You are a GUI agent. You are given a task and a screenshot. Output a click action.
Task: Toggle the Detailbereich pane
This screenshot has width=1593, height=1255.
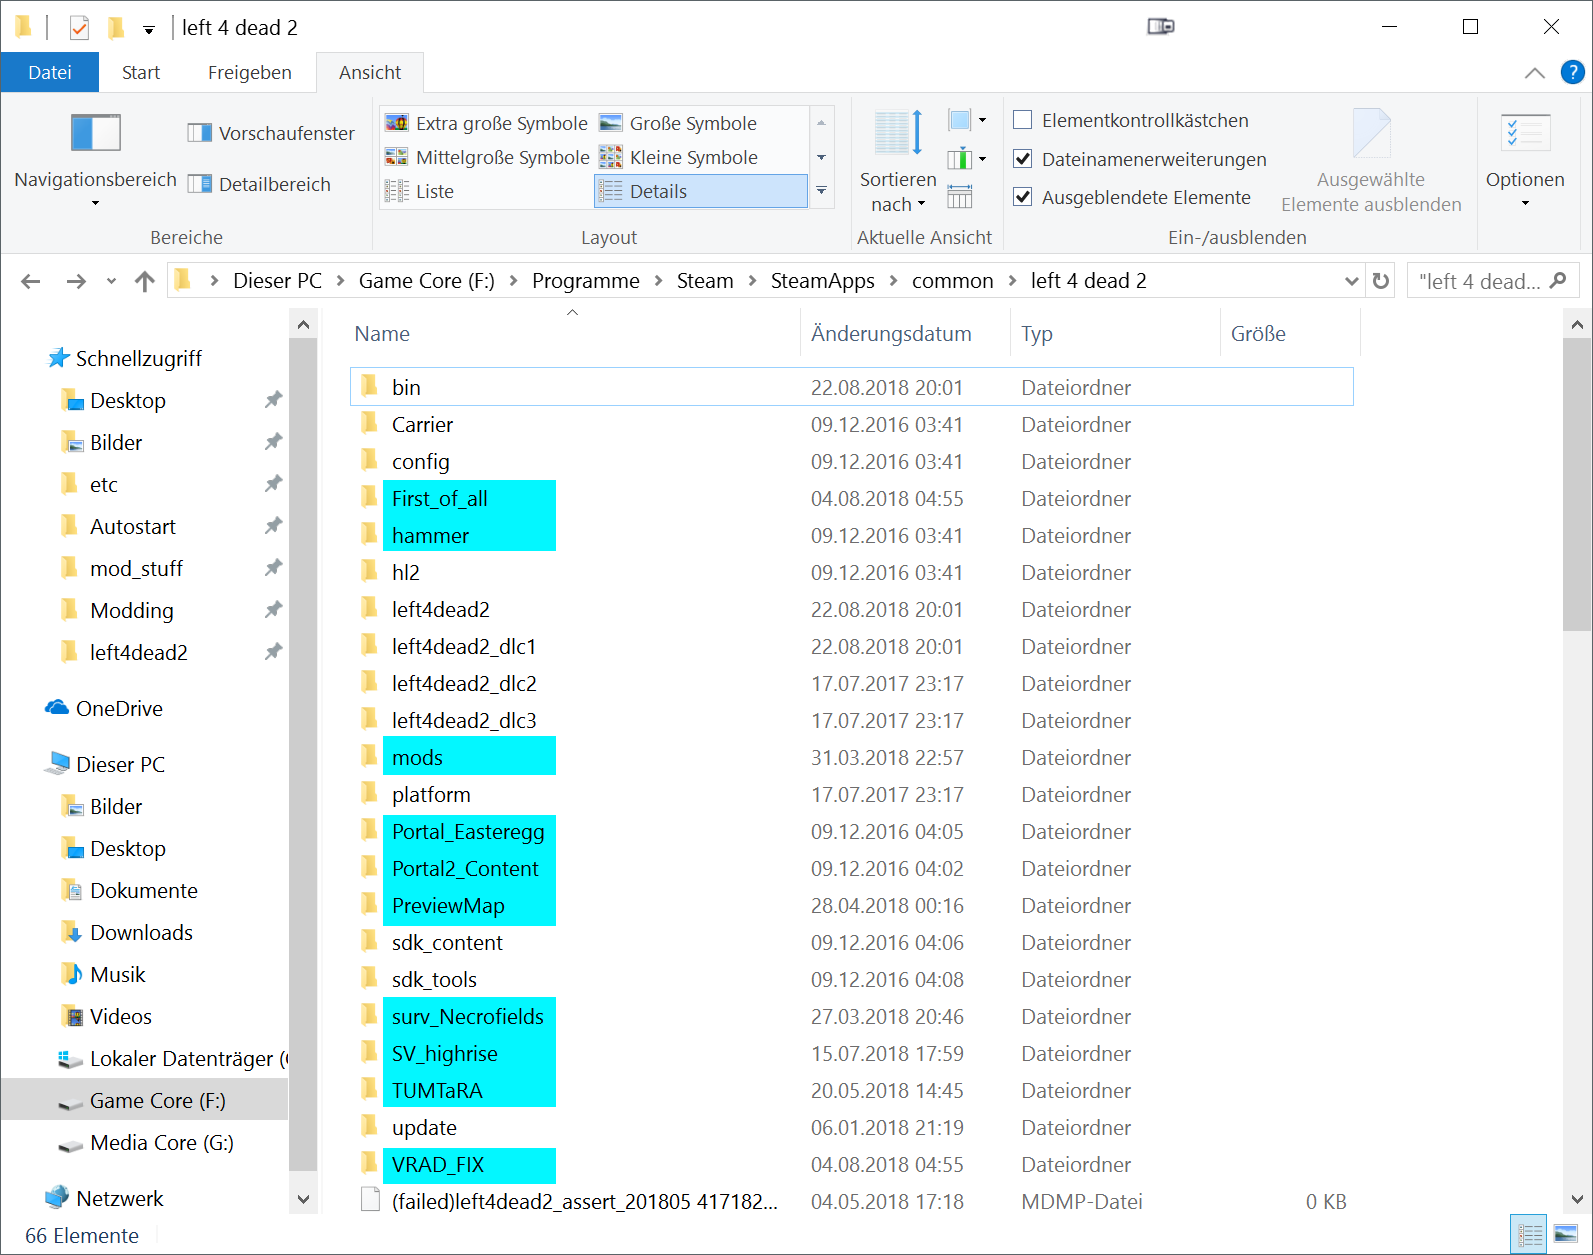point(259,184)
